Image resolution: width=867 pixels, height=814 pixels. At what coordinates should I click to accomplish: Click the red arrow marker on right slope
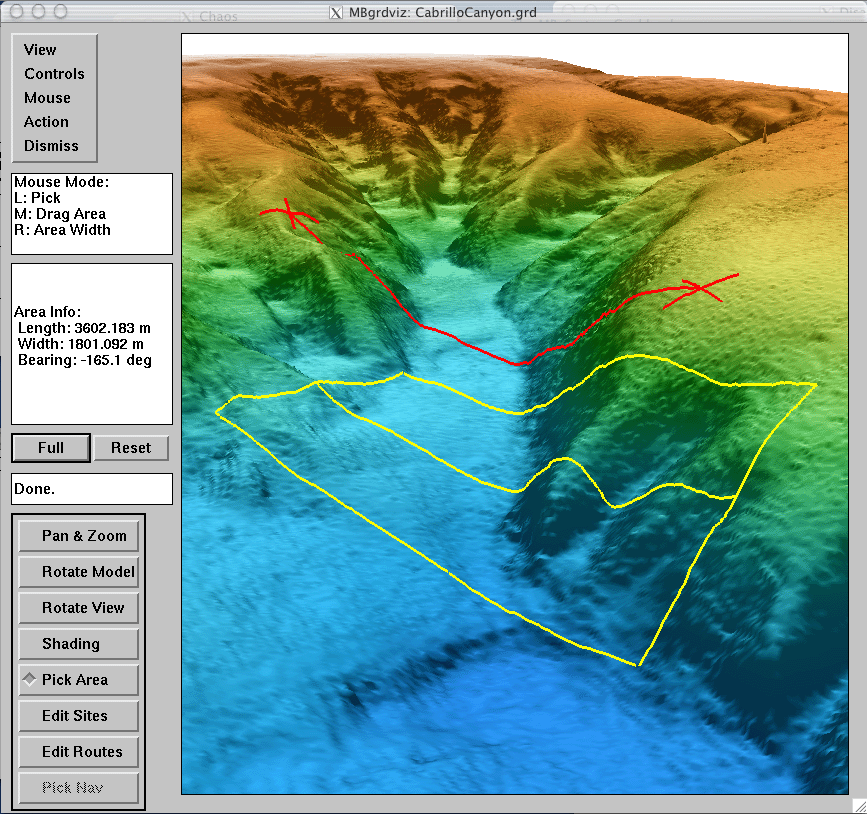click(702, 289)
